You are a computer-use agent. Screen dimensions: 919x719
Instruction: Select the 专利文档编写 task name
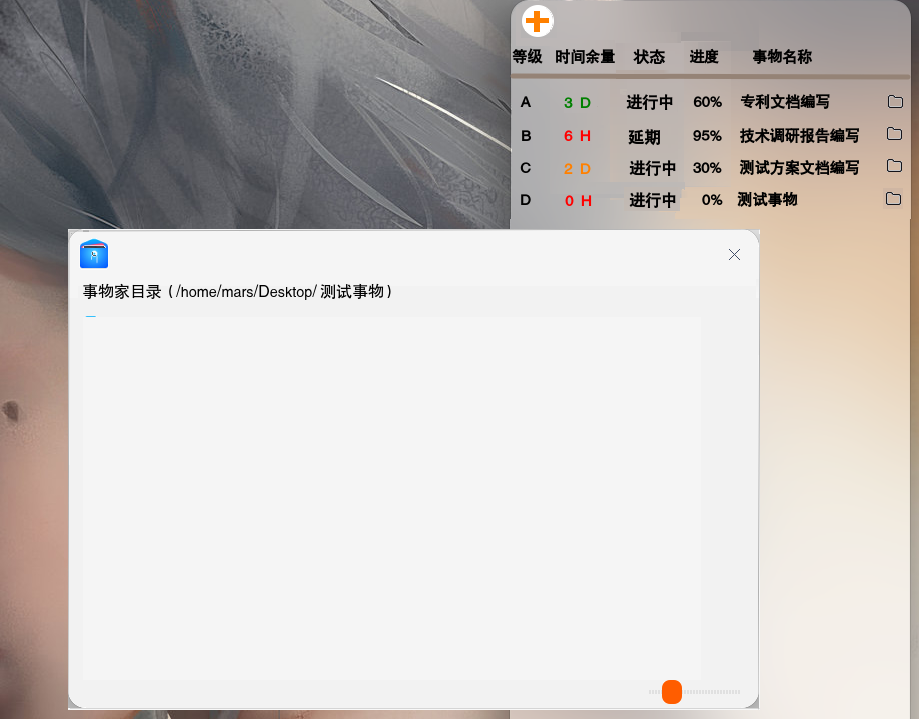(785, 102)
